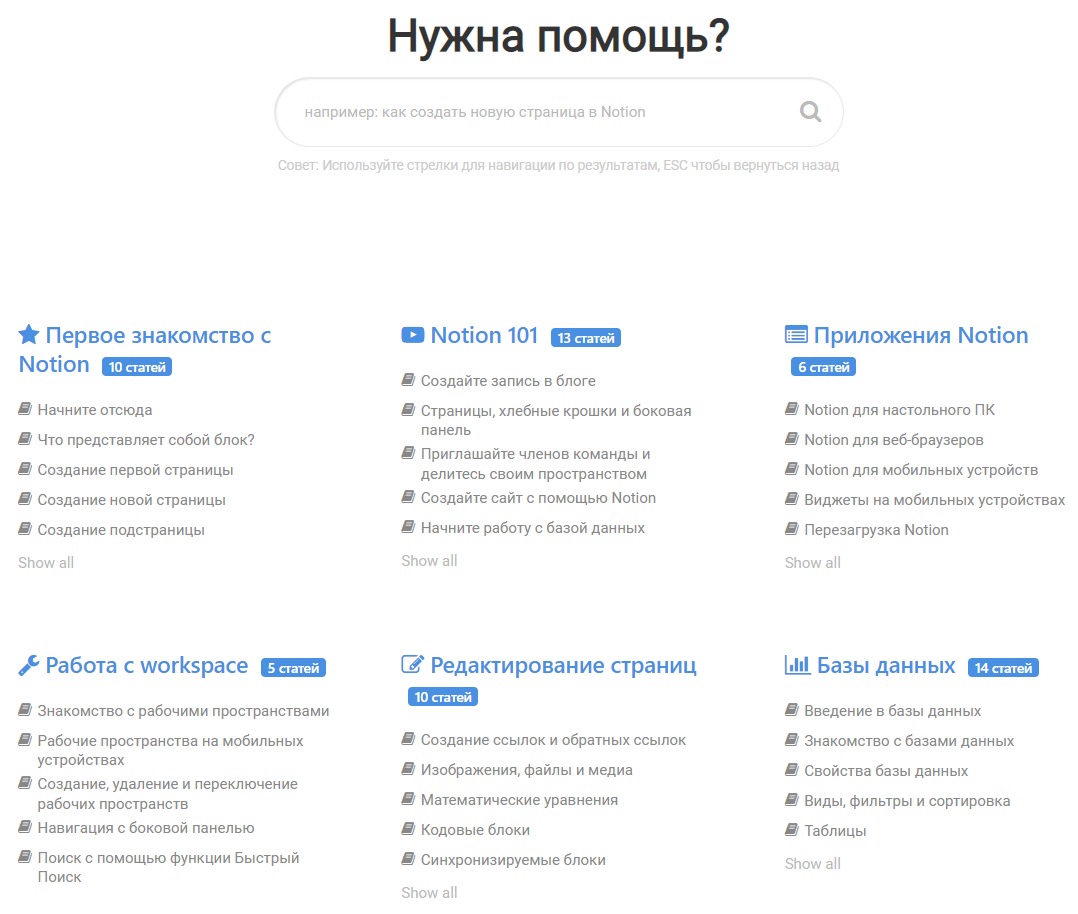1078x914 pixels.
Task: Open article Виды, фильтры и сортировка
Action: click(x=908, y=801)
